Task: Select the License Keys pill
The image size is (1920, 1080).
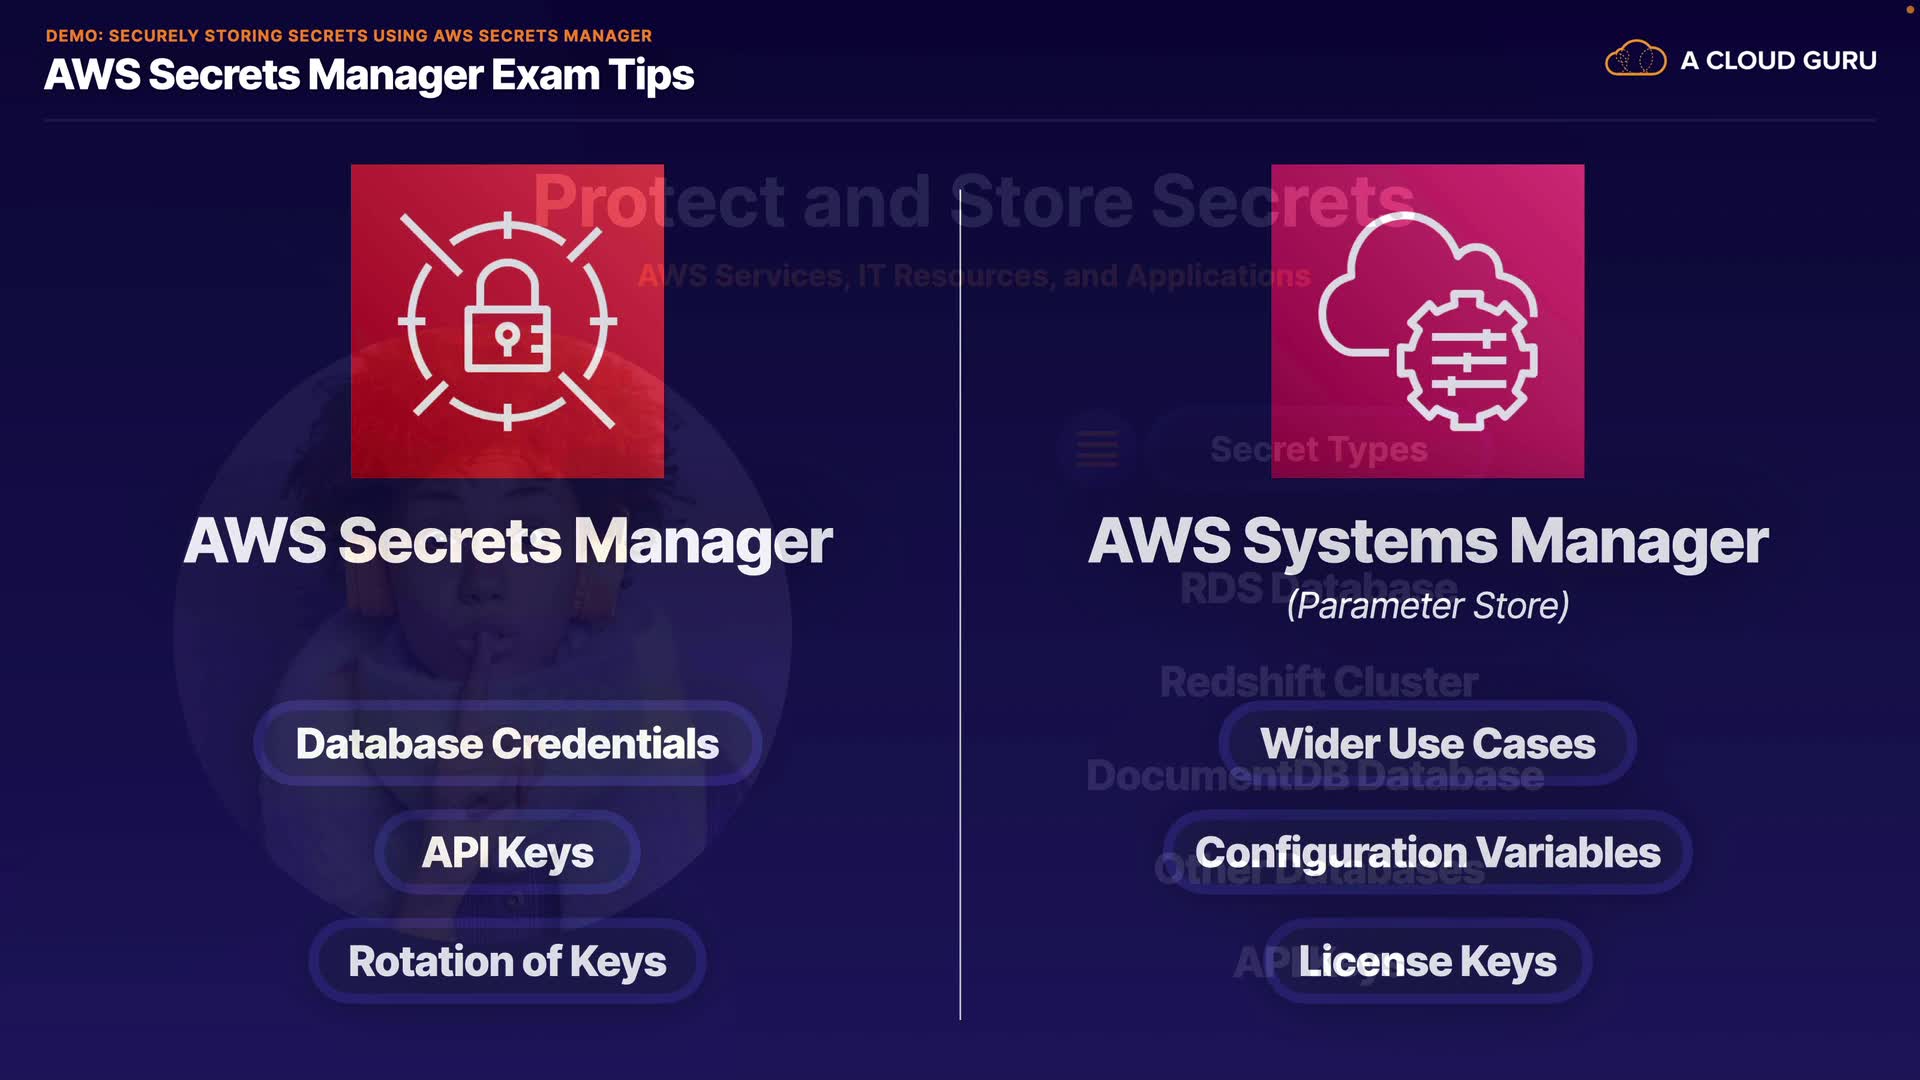Action: coord(1427,962)
